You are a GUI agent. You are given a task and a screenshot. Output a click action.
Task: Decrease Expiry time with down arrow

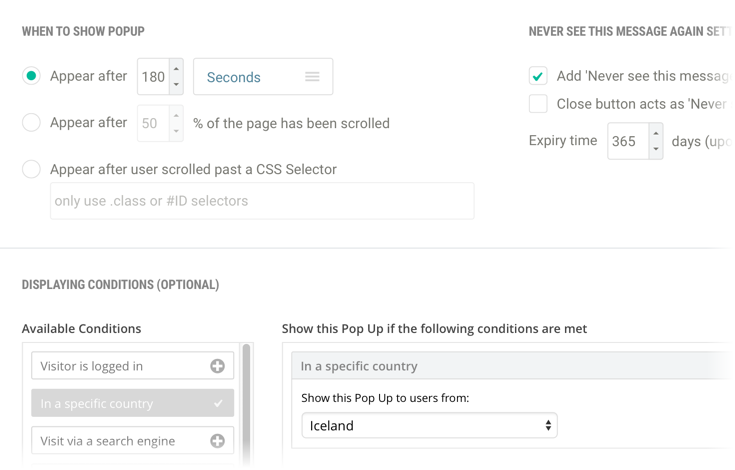point(656,149)
